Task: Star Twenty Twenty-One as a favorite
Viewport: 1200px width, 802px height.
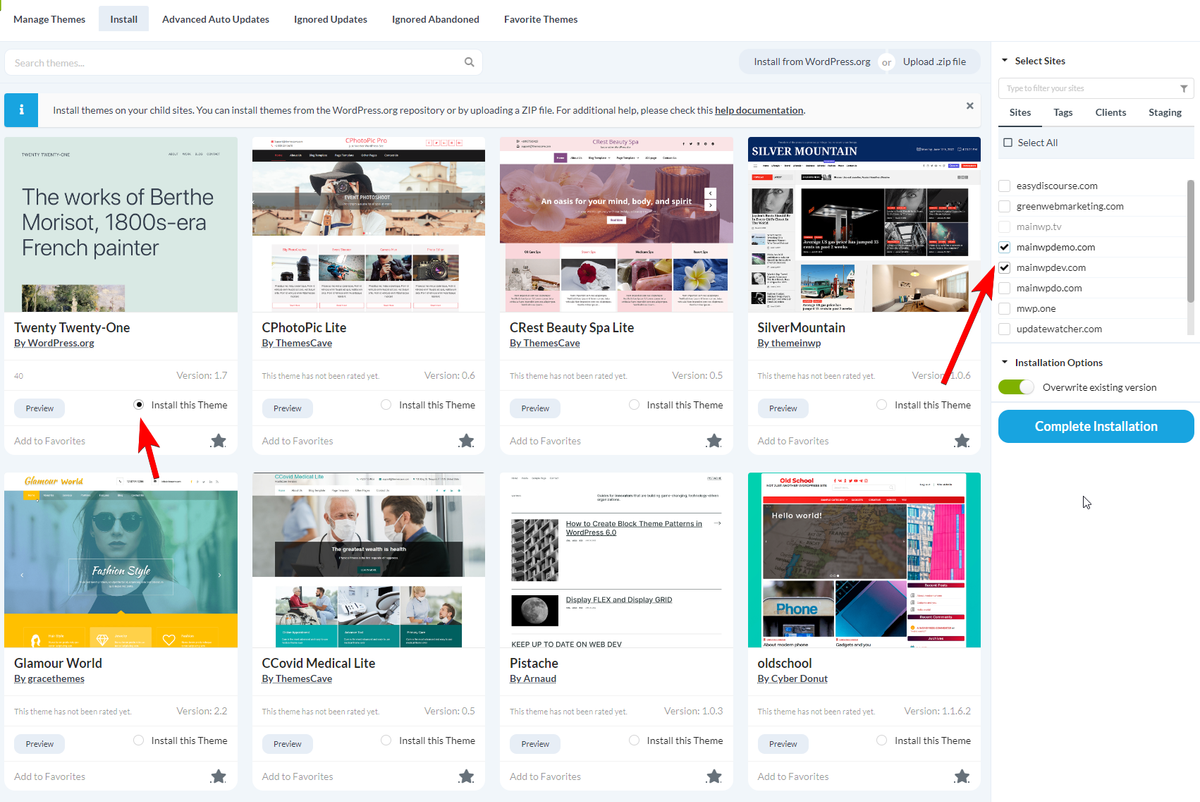Action: [219, 440]
